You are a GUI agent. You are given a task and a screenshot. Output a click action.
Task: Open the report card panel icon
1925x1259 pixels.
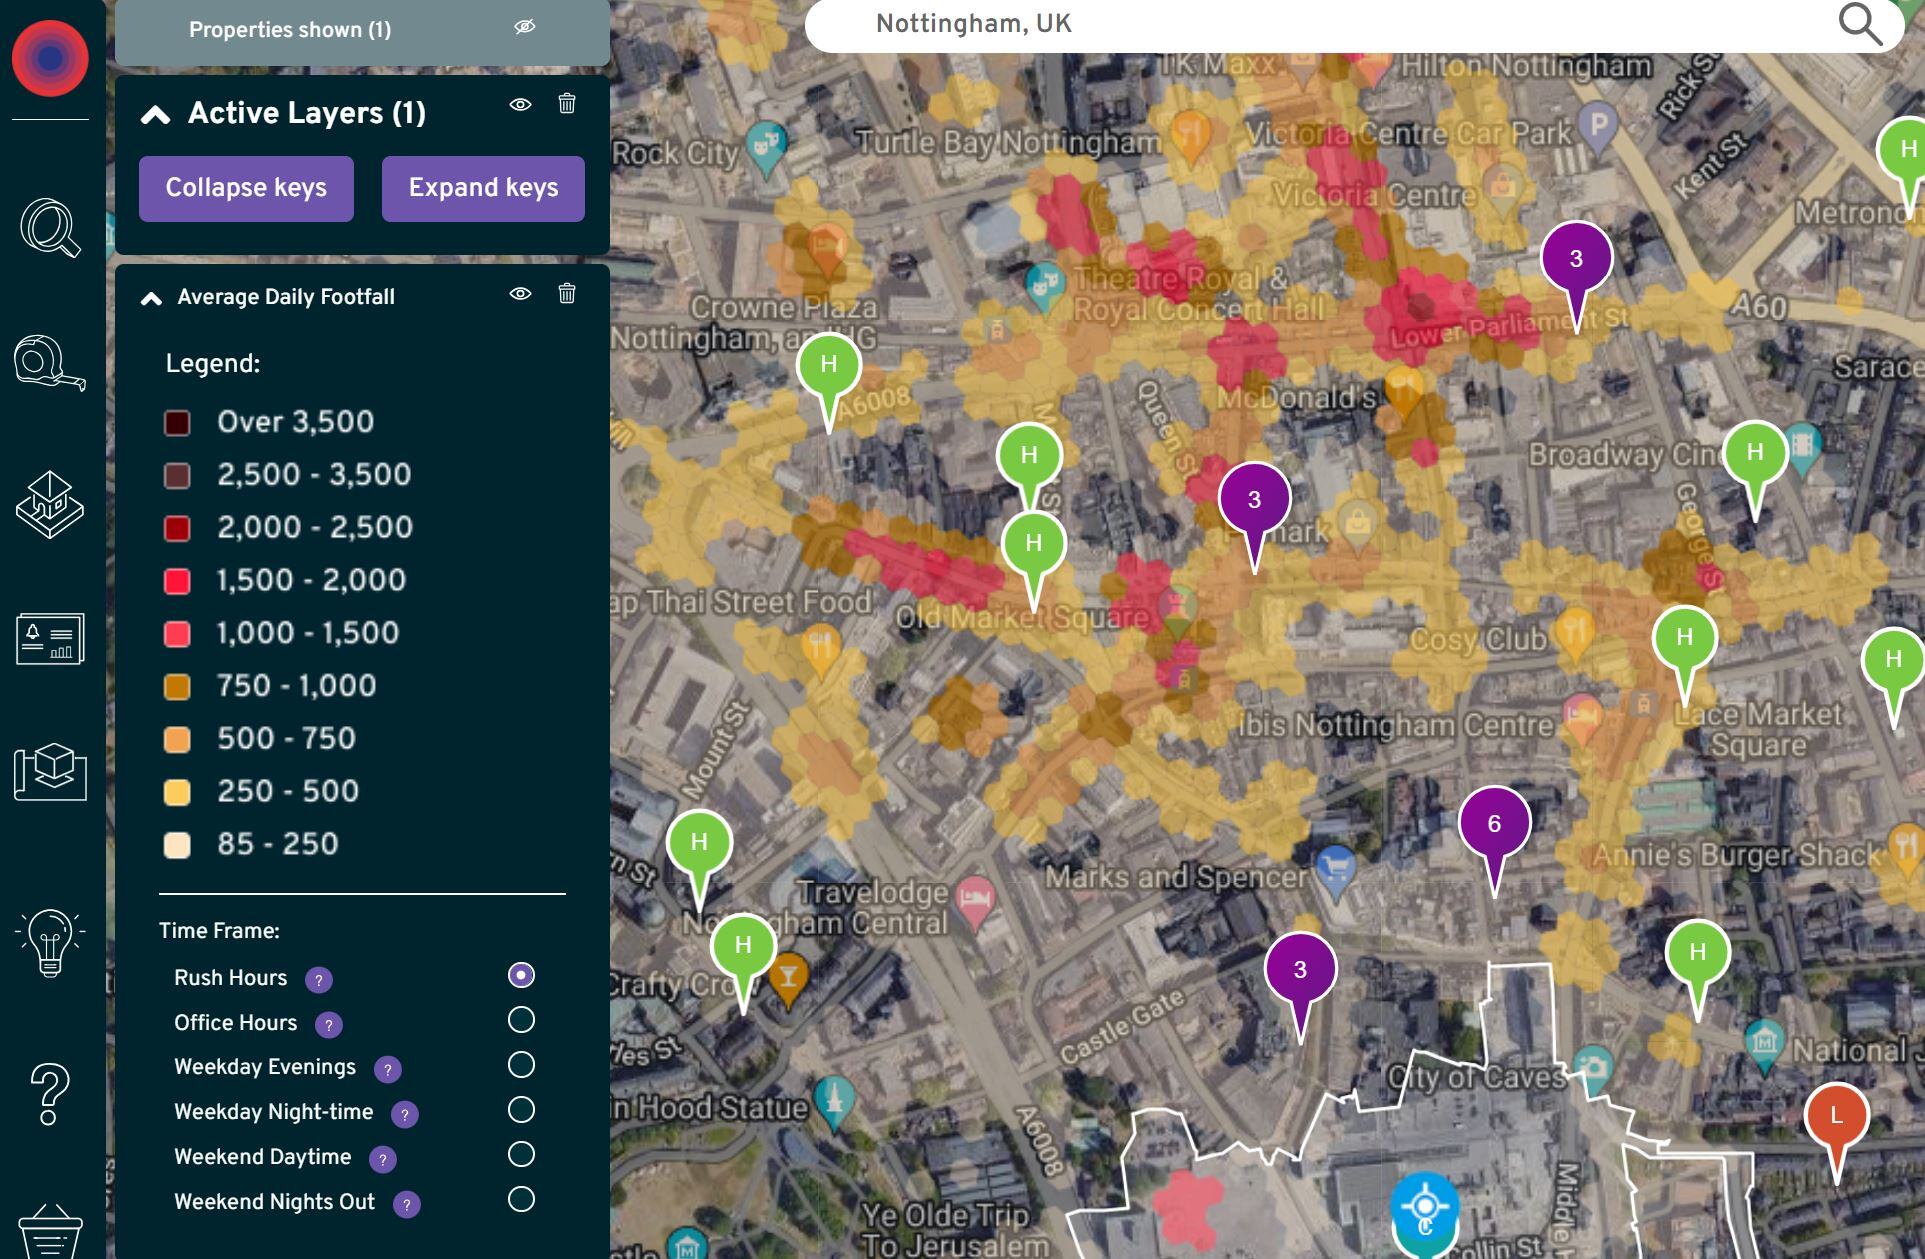(50, 640)
